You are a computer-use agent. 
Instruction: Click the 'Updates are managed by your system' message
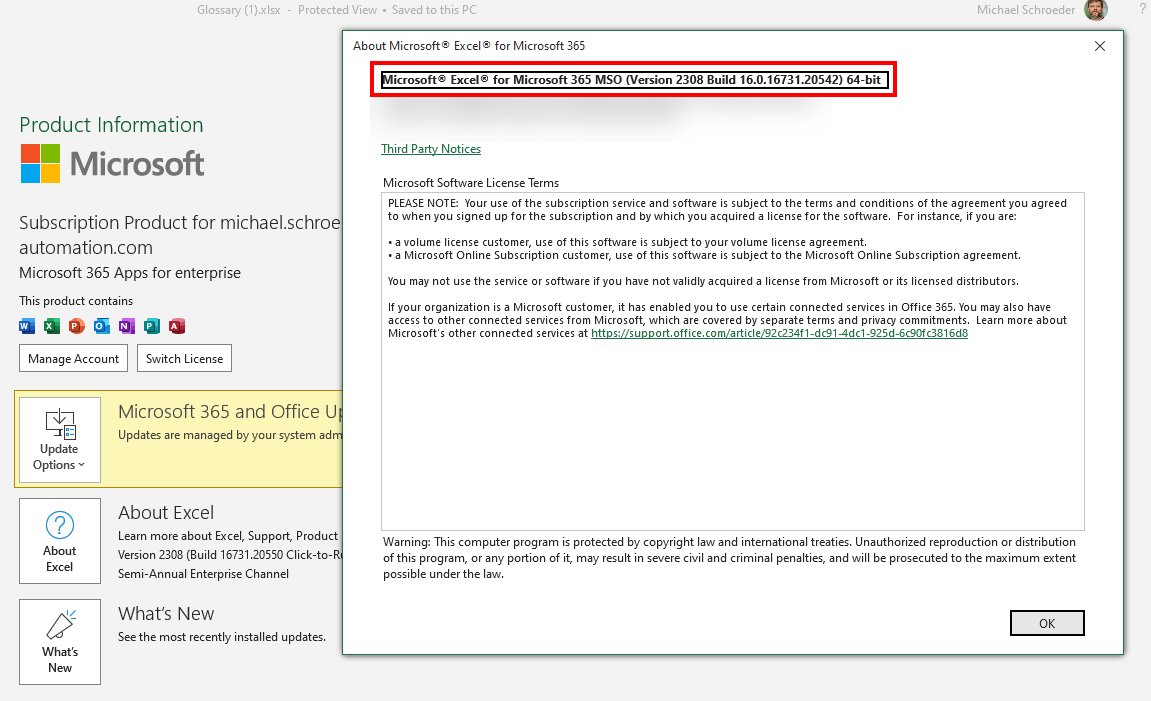point(230,435)
